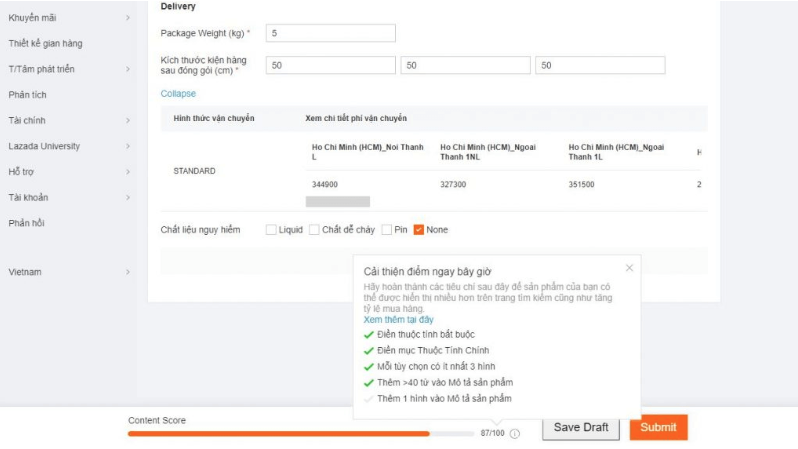This screenshot has width=798, height=449.
Task: Click the shipping fee horizontal scrollbar
Action: point(338,202)
